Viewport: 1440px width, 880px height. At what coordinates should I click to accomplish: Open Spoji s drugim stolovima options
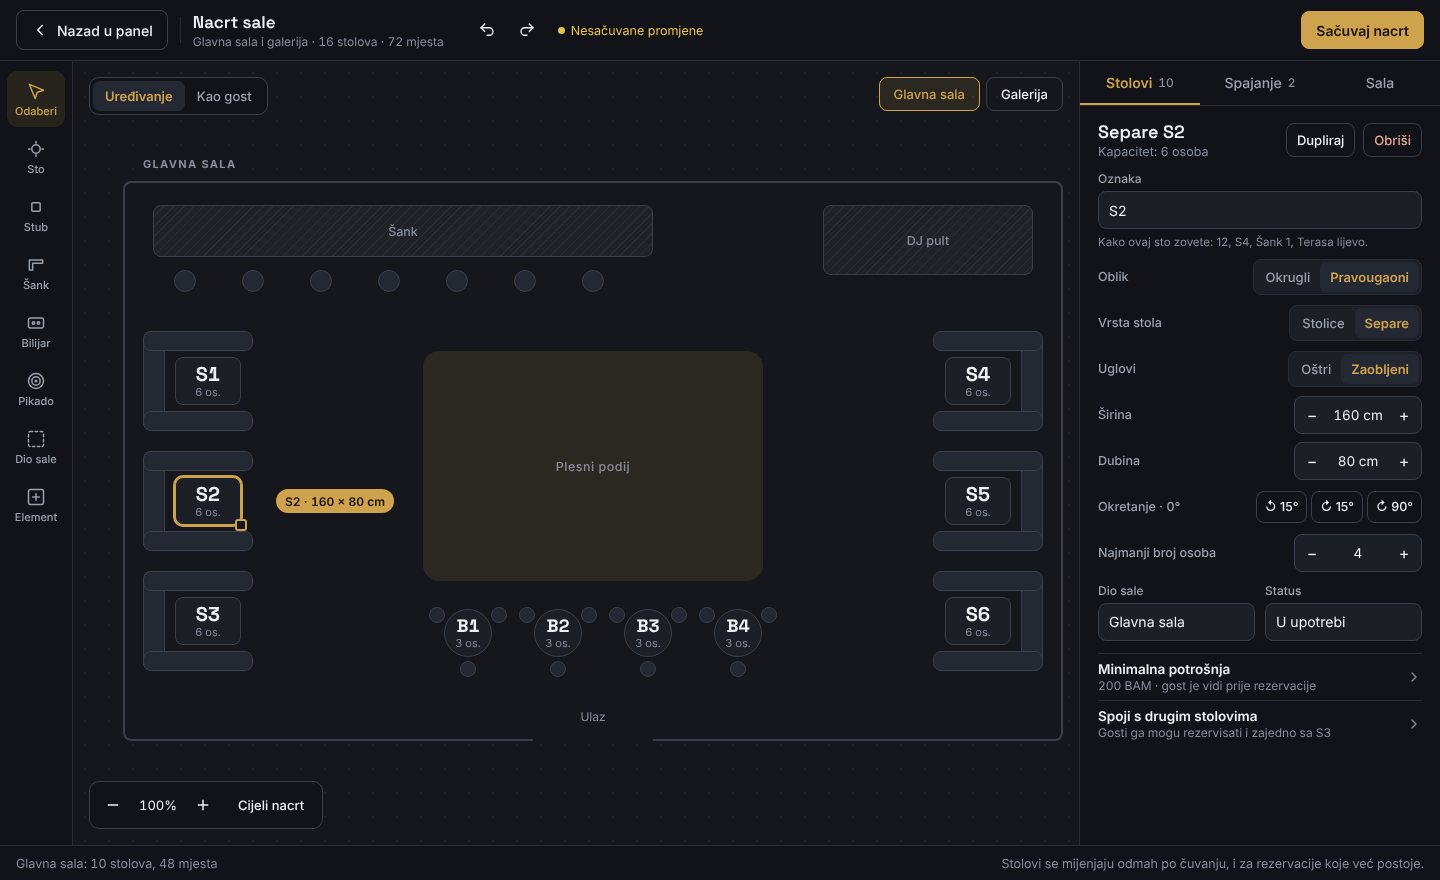(x=1259, y=724)
